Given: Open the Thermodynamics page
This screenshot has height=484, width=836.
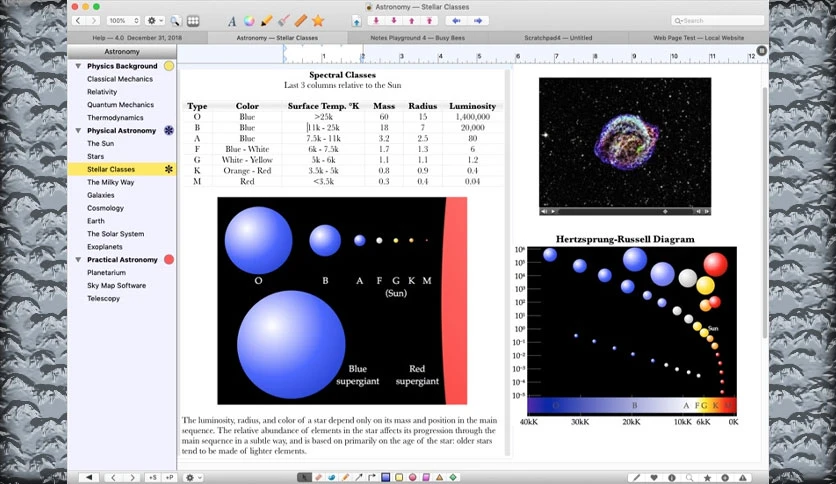Looking at the screenshot, I should pyautogui.click(x=115, y=118).
